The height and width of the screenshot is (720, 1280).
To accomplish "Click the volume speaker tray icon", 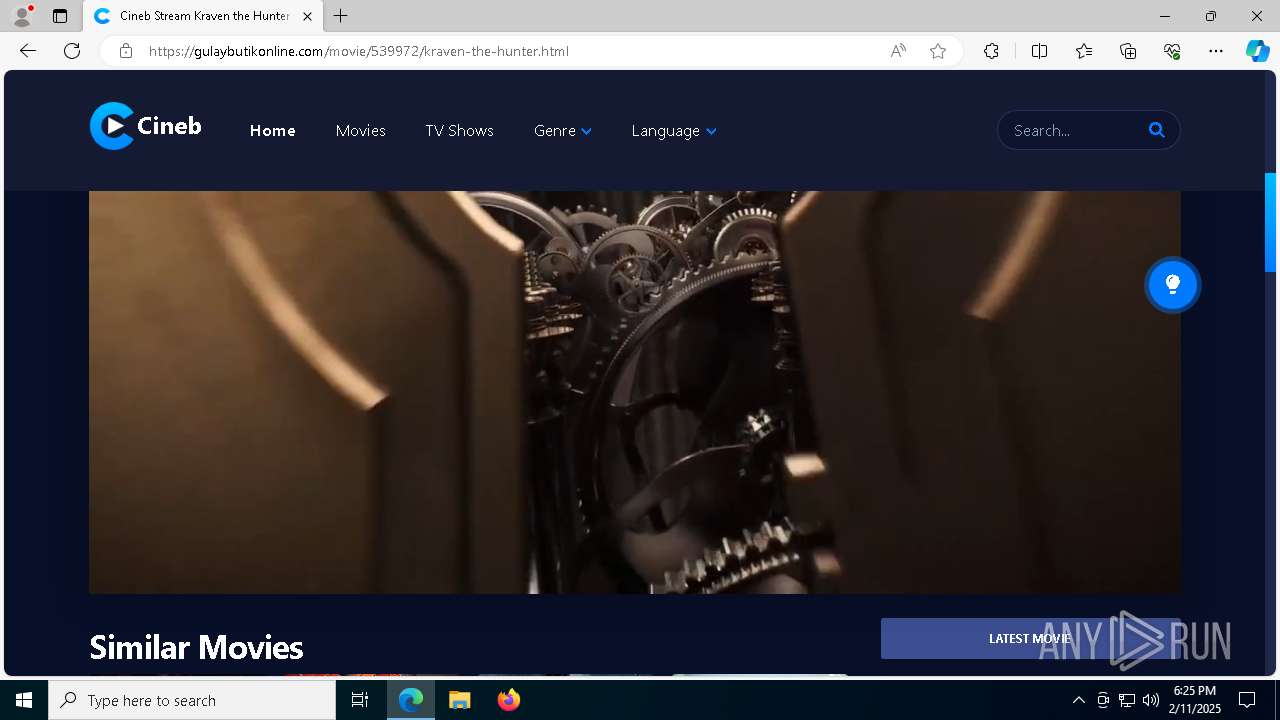I will tap(1151, 700).
